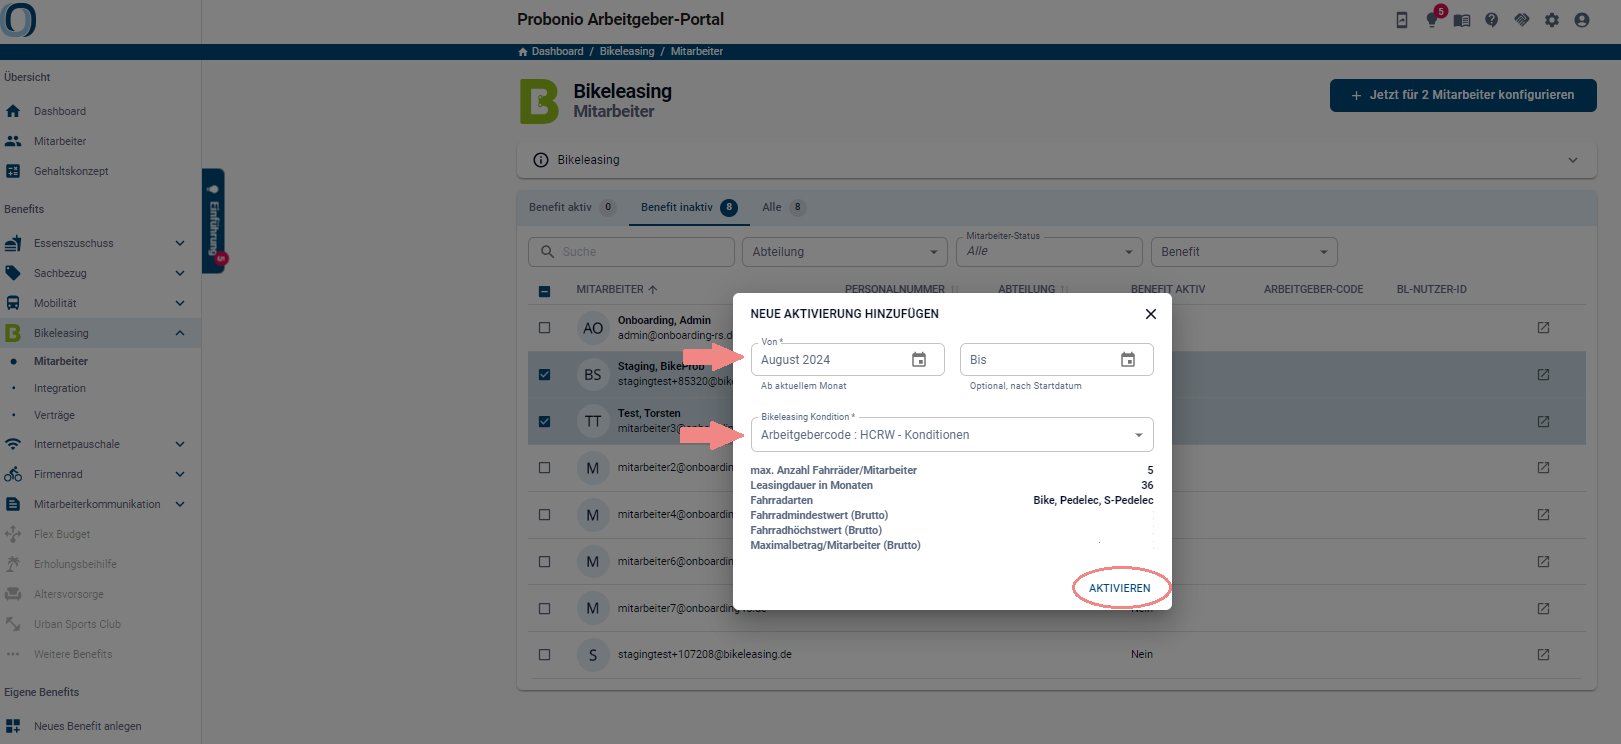Open the Einführung side tab
This screenshot has width=1621, height=744.
pos(213,220)
